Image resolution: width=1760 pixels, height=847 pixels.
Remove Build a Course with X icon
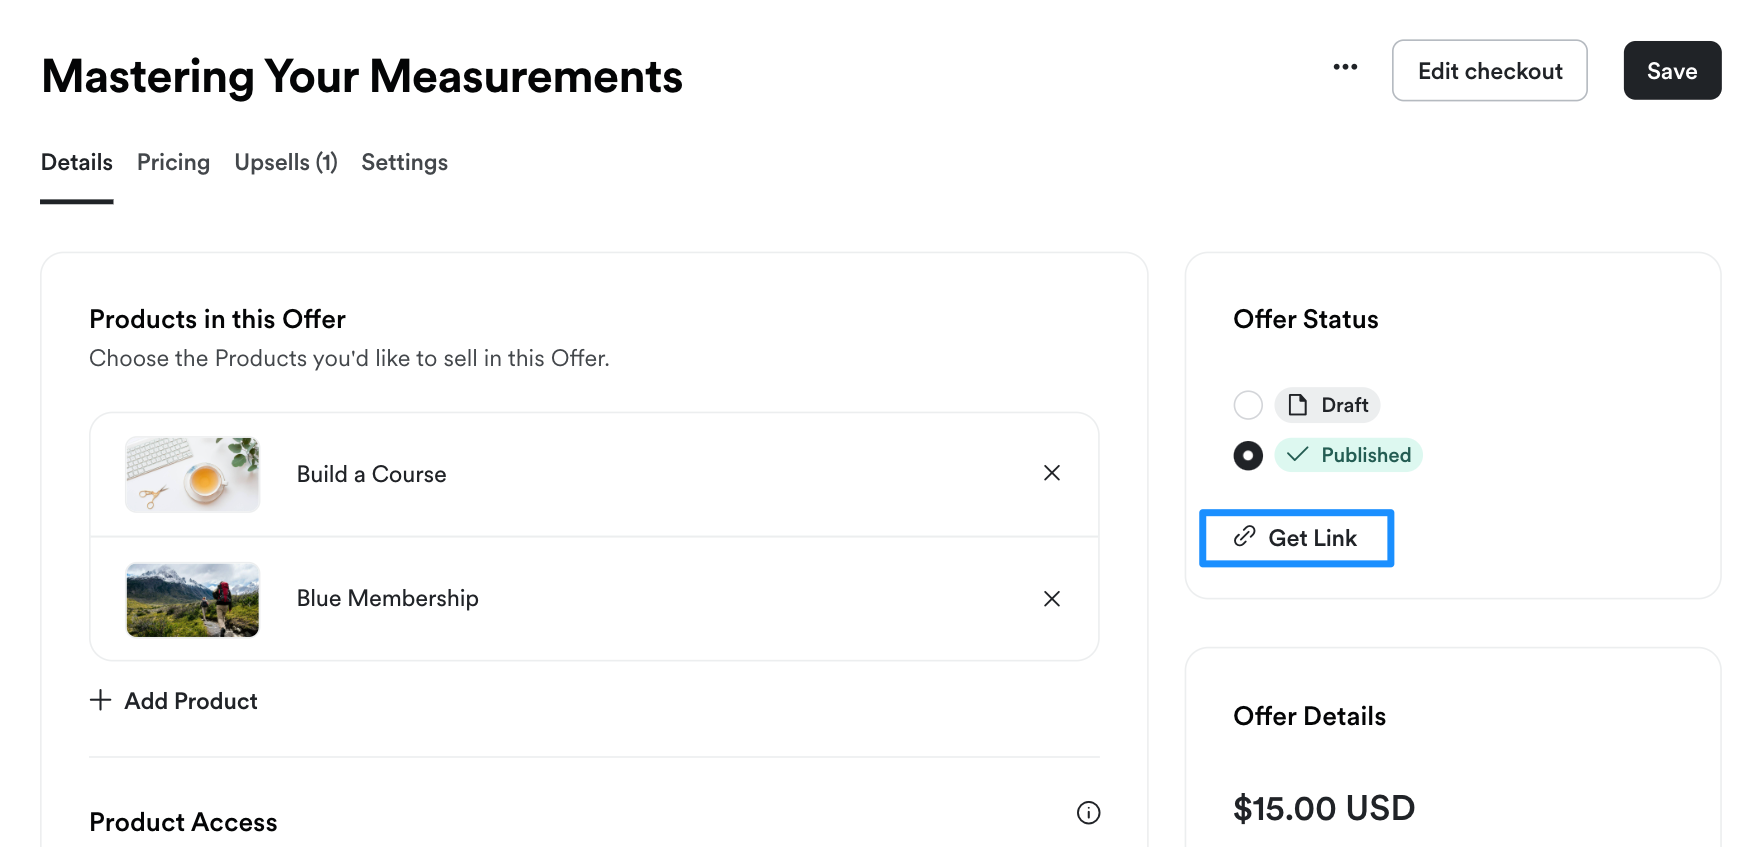click(x=1052, y=473)
